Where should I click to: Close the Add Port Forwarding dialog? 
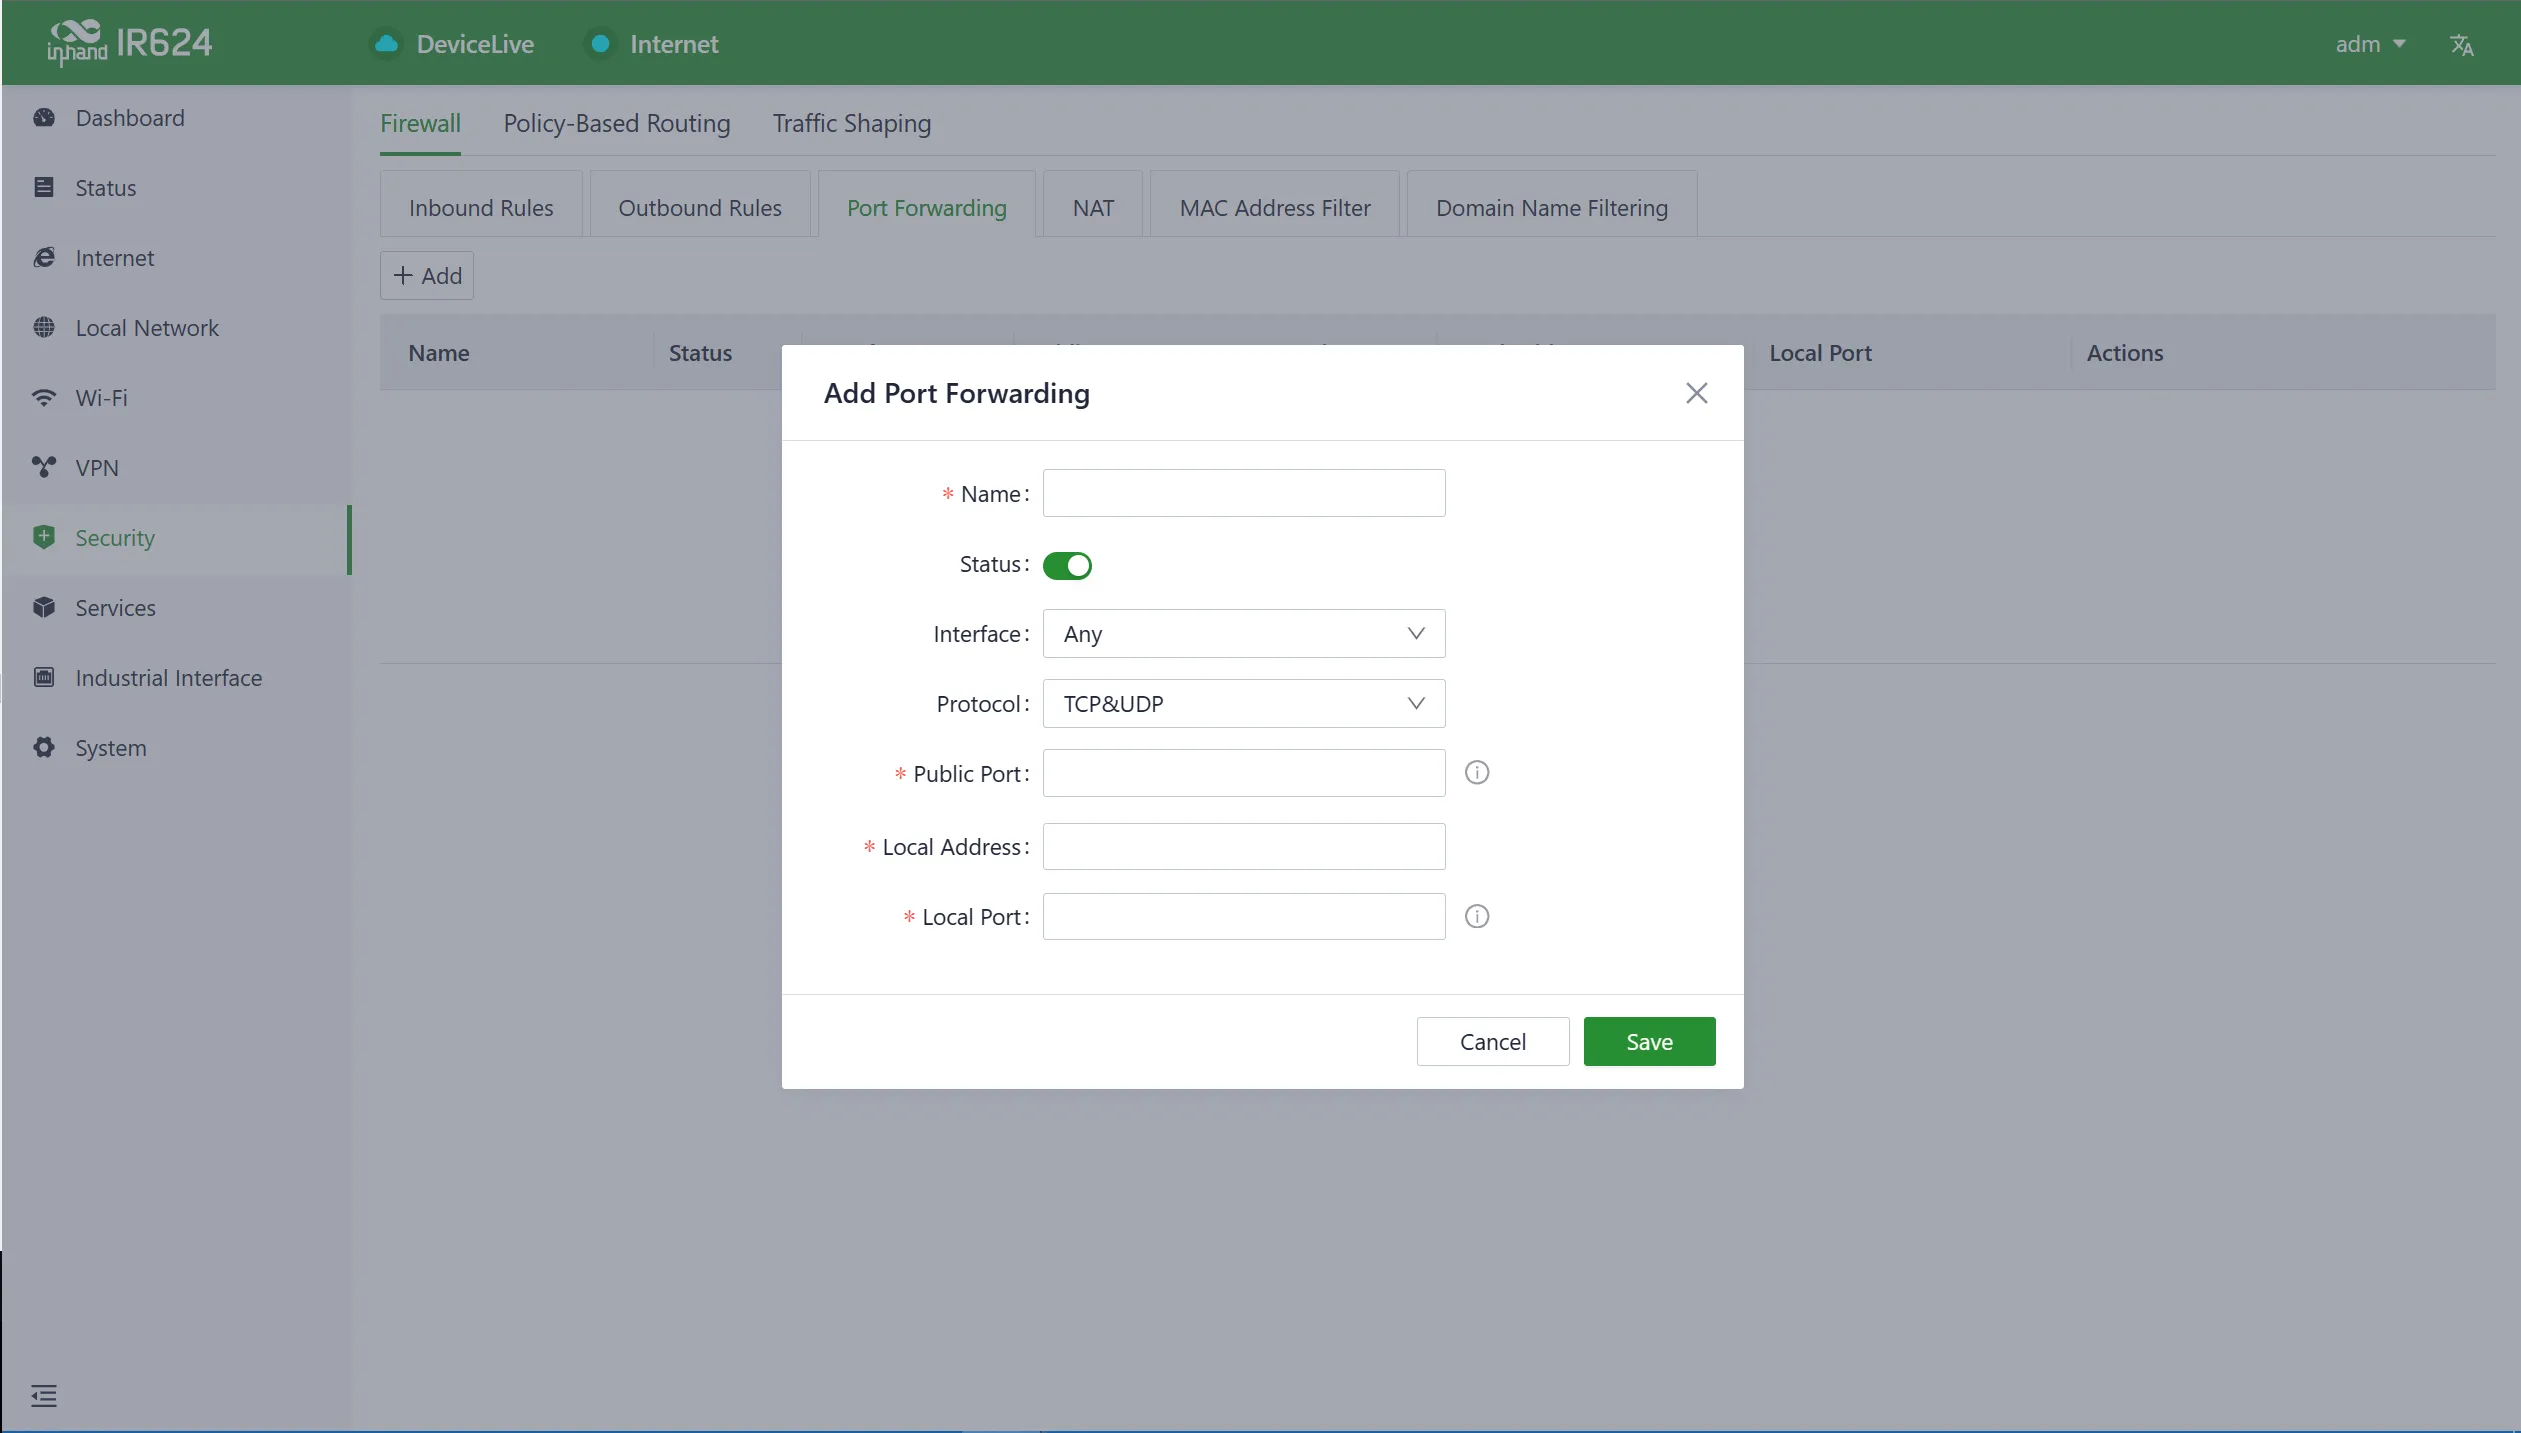(1697, 394)
